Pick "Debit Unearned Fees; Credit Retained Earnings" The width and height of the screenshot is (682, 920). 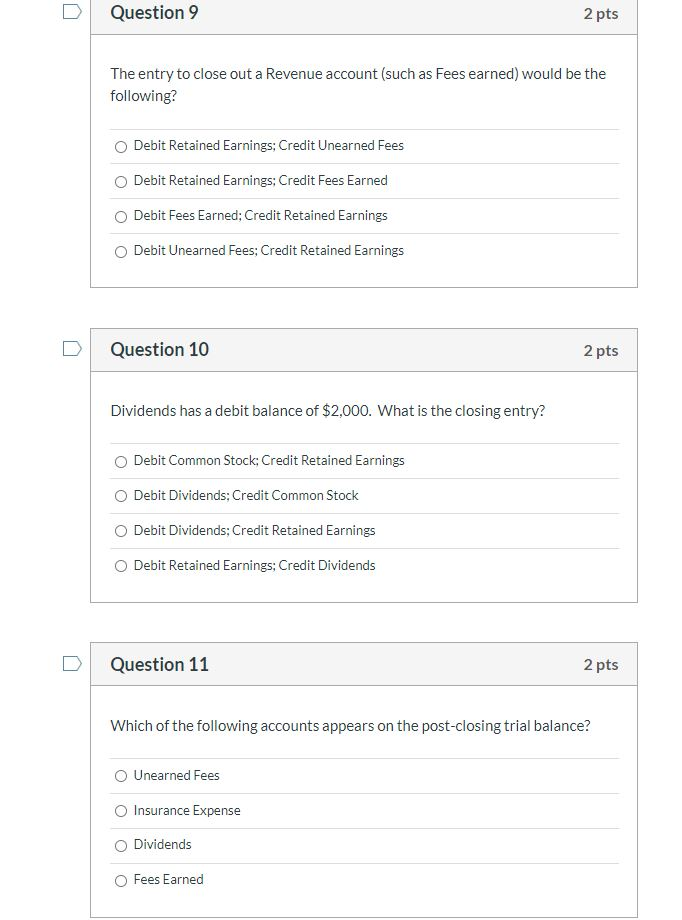(121, 251)
